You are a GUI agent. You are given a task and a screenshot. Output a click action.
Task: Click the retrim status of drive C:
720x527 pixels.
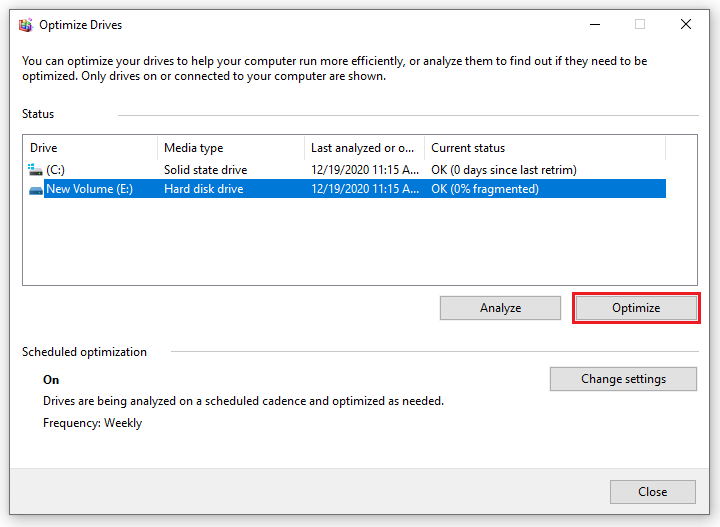pyautogui.click(x=503, y=170)
